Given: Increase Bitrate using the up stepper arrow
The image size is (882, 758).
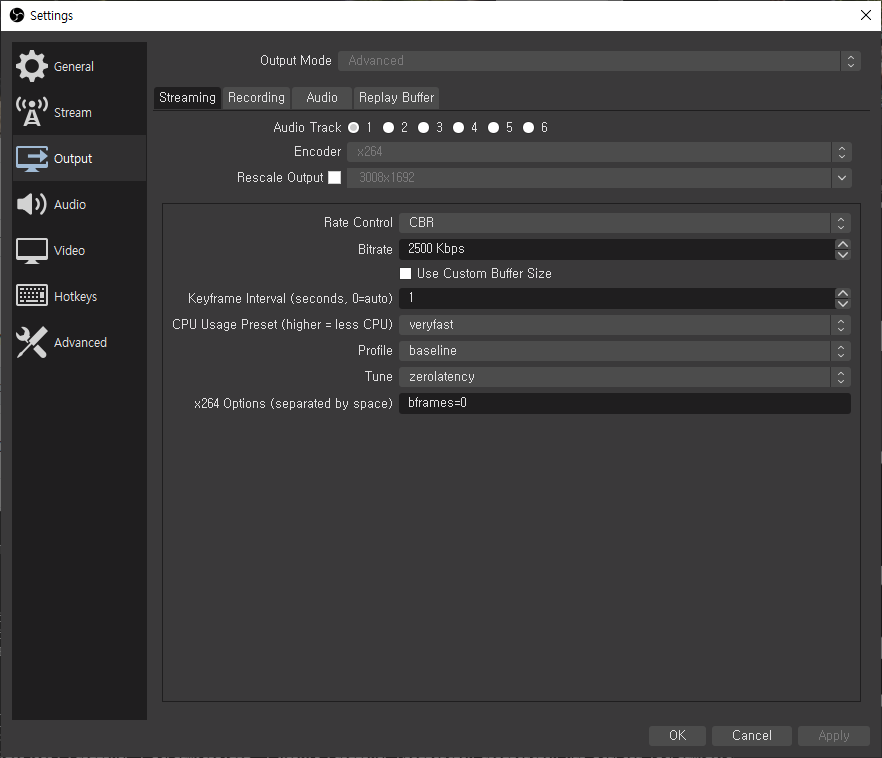Looking at the screenshot, I should coord(842,243).
